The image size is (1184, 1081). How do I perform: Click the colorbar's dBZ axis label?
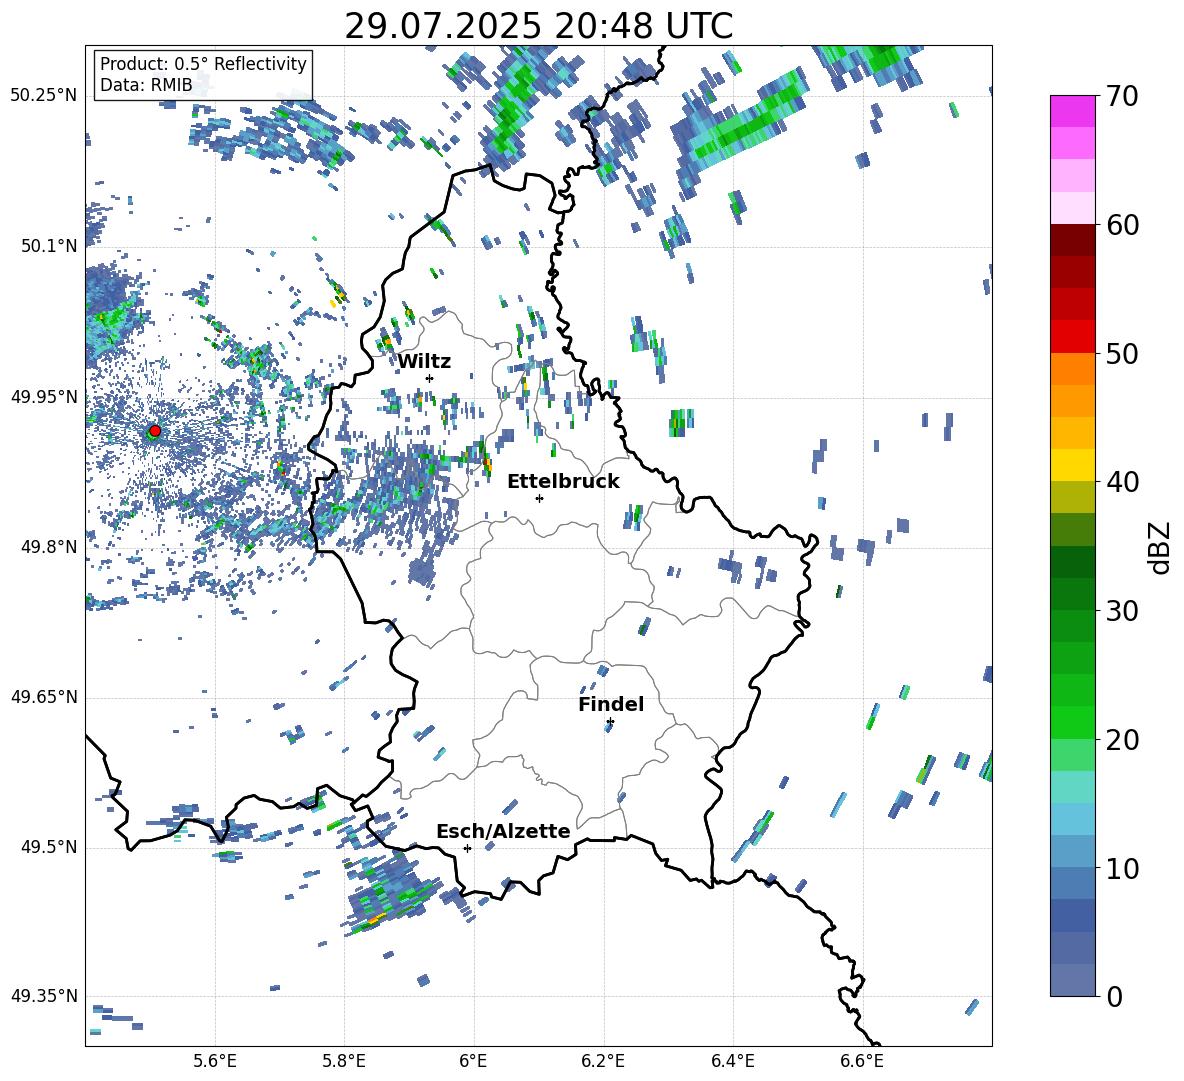pos(1161,547)
